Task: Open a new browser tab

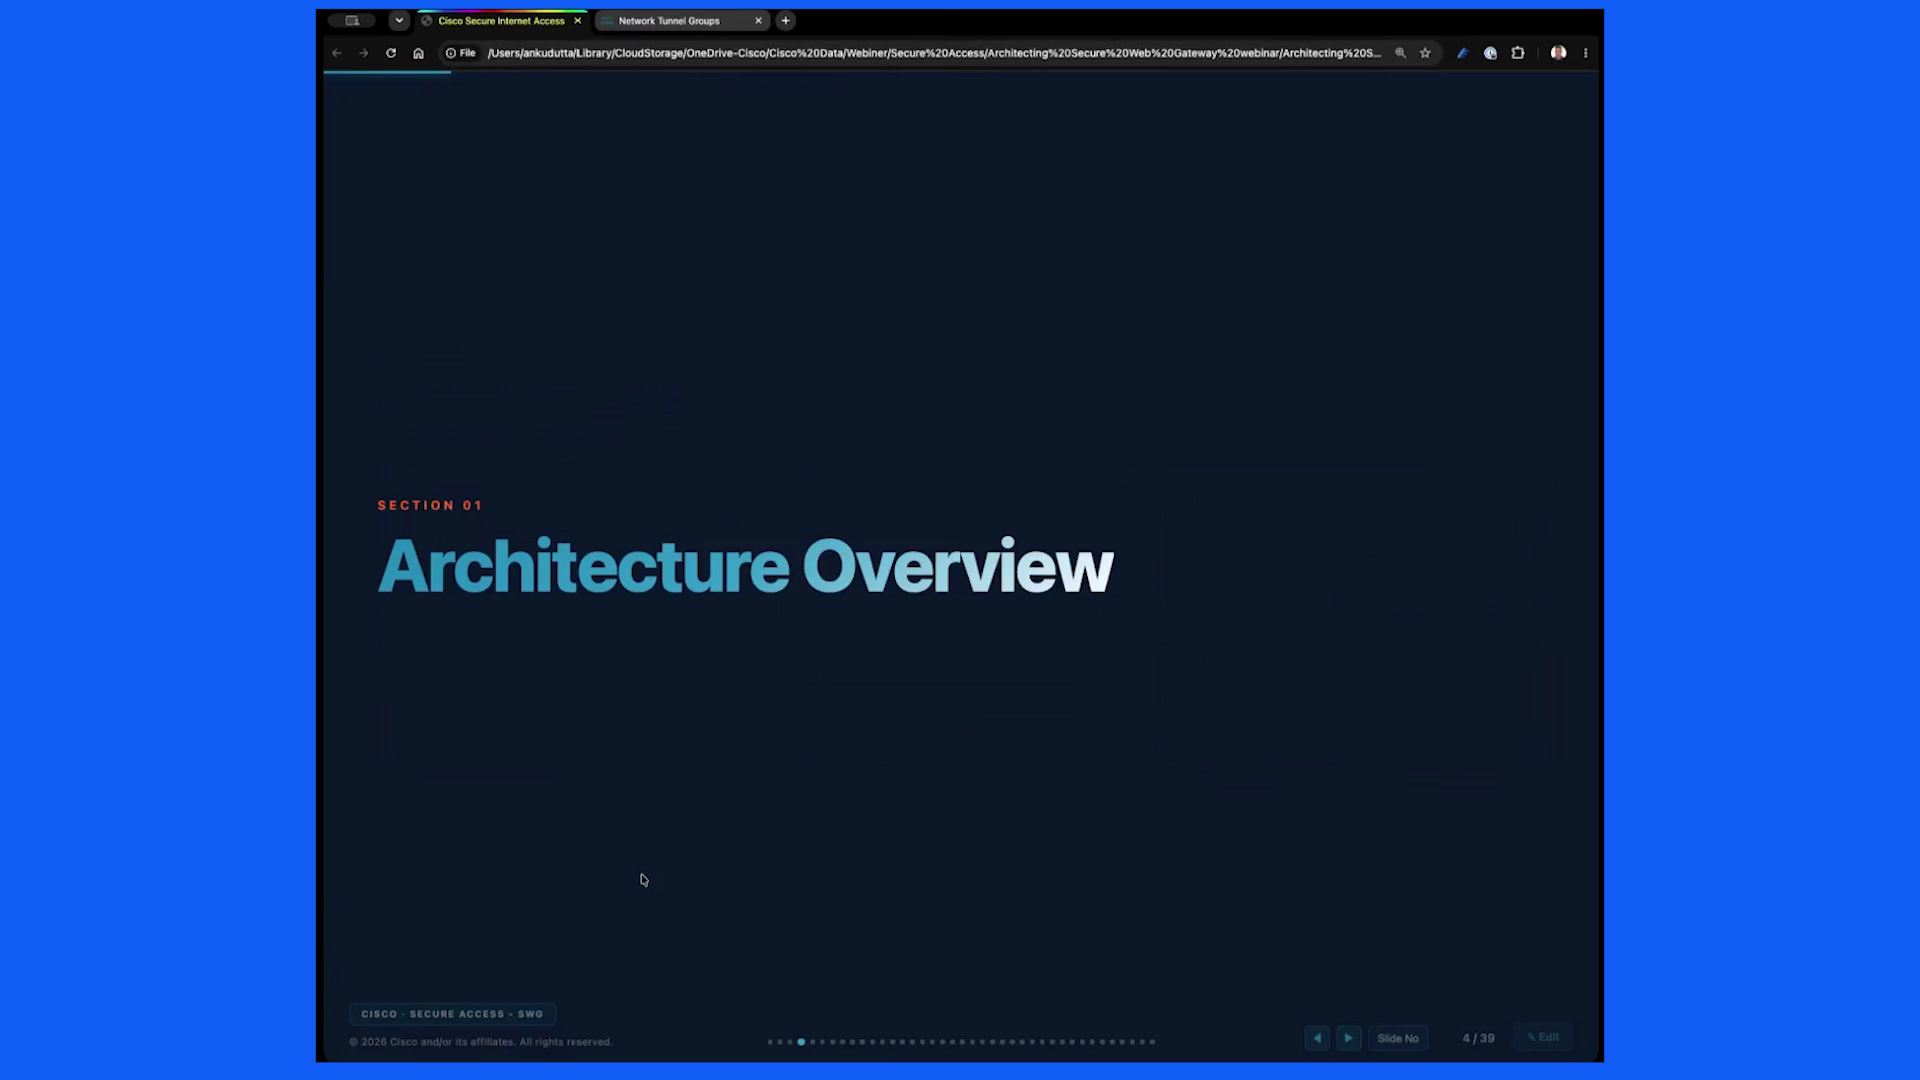Action: point(786,20)
